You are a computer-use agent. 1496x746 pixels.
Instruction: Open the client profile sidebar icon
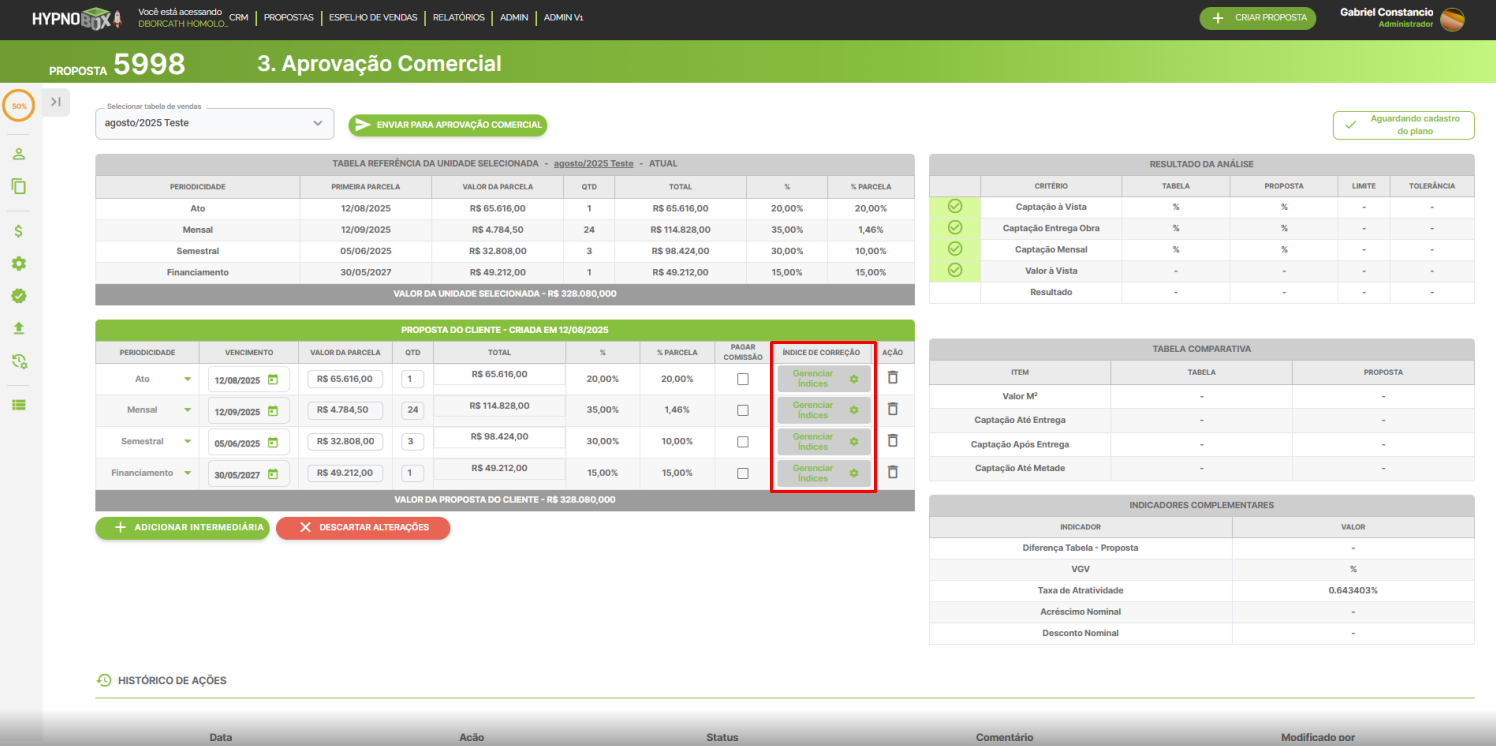tap(19, 154)
